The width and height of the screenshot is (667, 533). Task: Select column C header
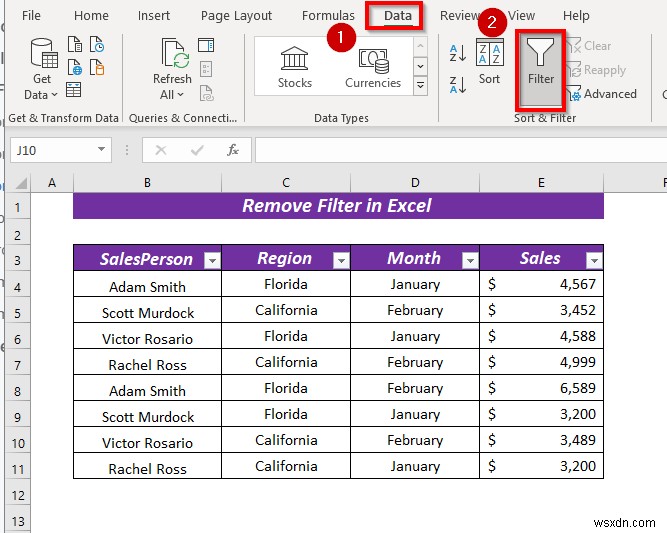click(286, 183)
